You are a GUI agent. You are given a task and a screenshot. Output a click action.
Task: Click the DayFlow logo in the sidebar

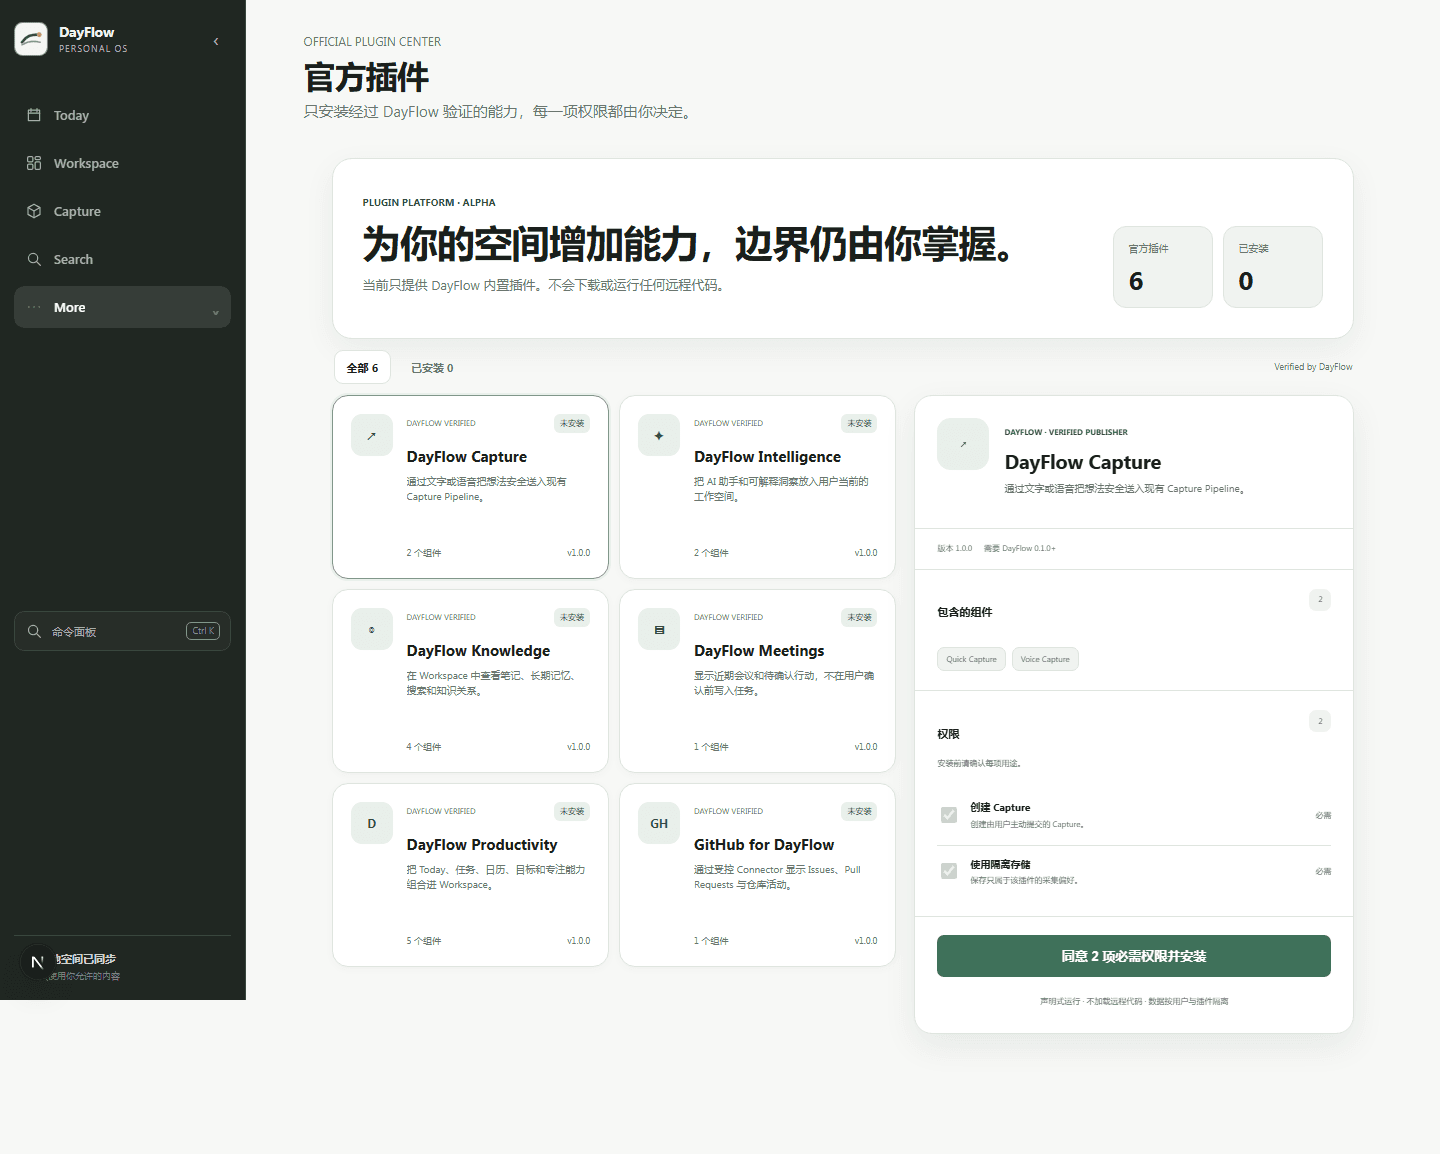(x=31, y=39)
